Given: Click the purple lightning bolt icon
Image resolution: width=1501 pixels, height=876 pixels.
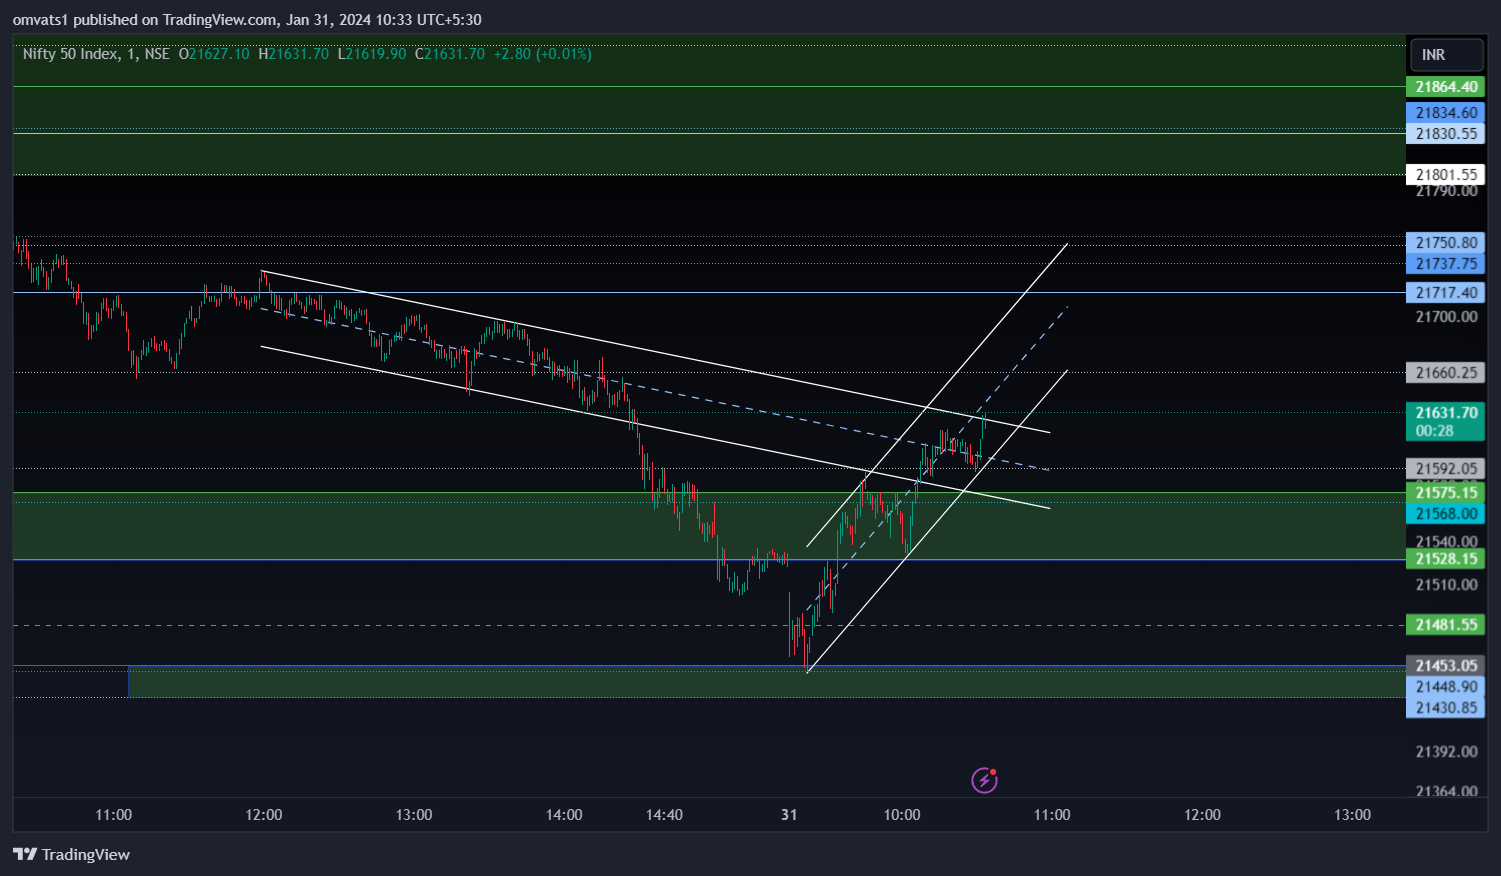Looking at the screenshot, I should coord(984,780).
